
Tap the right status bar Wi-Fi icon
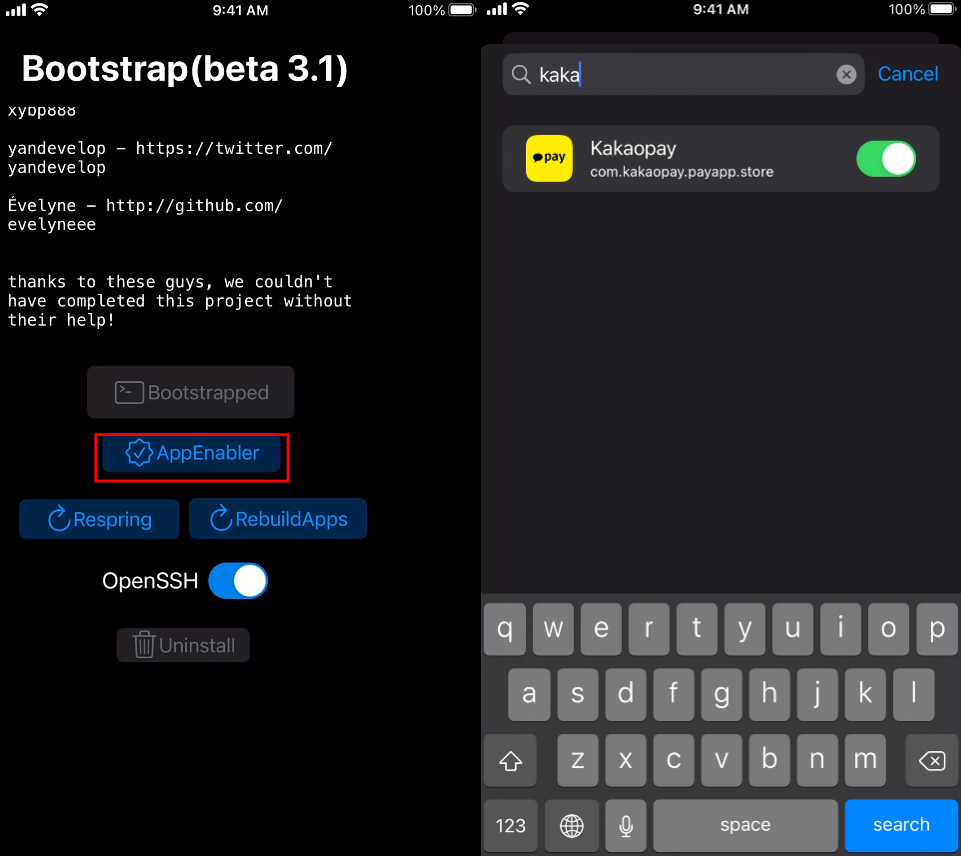click(x=520, y=9)
